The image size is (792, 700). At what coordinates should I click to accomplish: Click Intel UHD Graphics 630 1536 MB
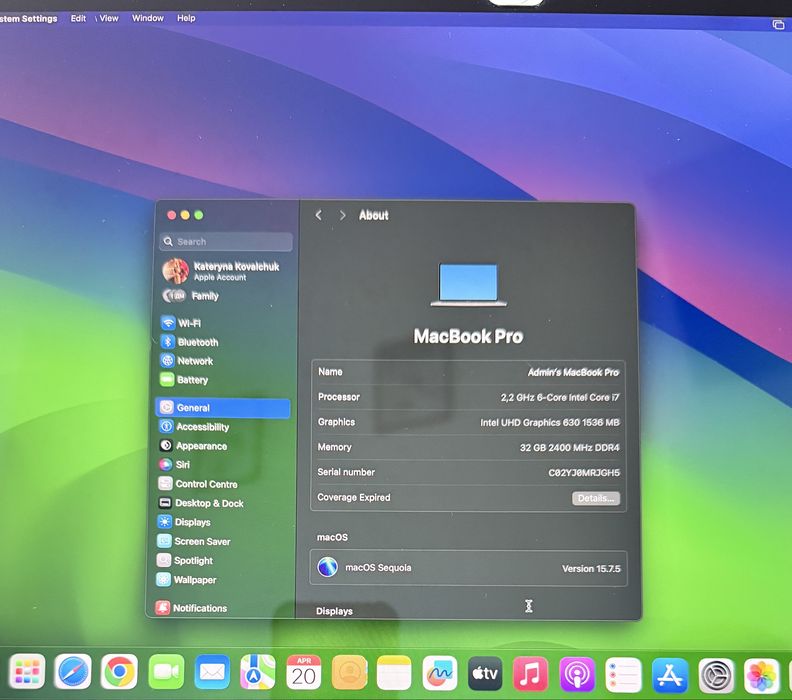click(550, 422)
